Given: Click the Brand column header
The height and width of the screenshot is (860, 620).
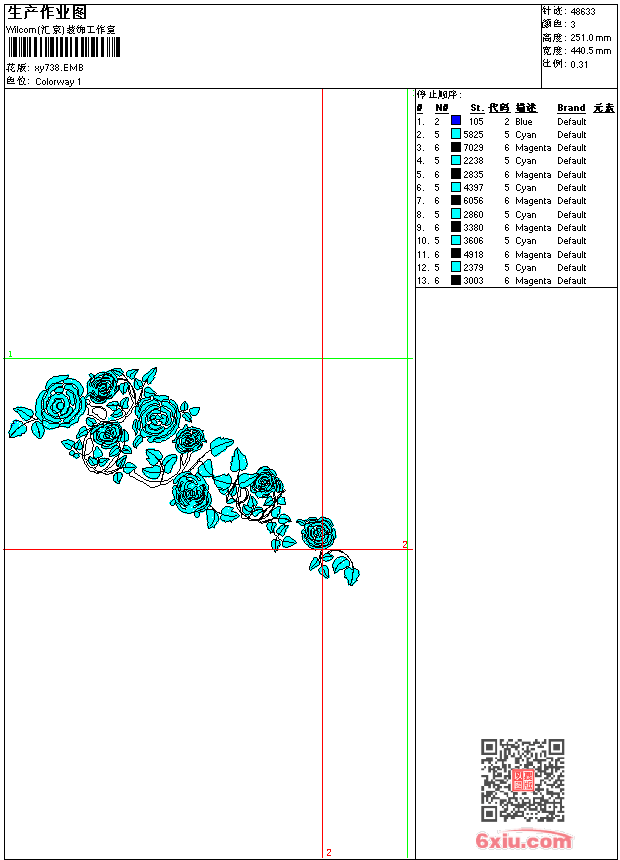Looking at the screenshot, I should tap(571, 108).
